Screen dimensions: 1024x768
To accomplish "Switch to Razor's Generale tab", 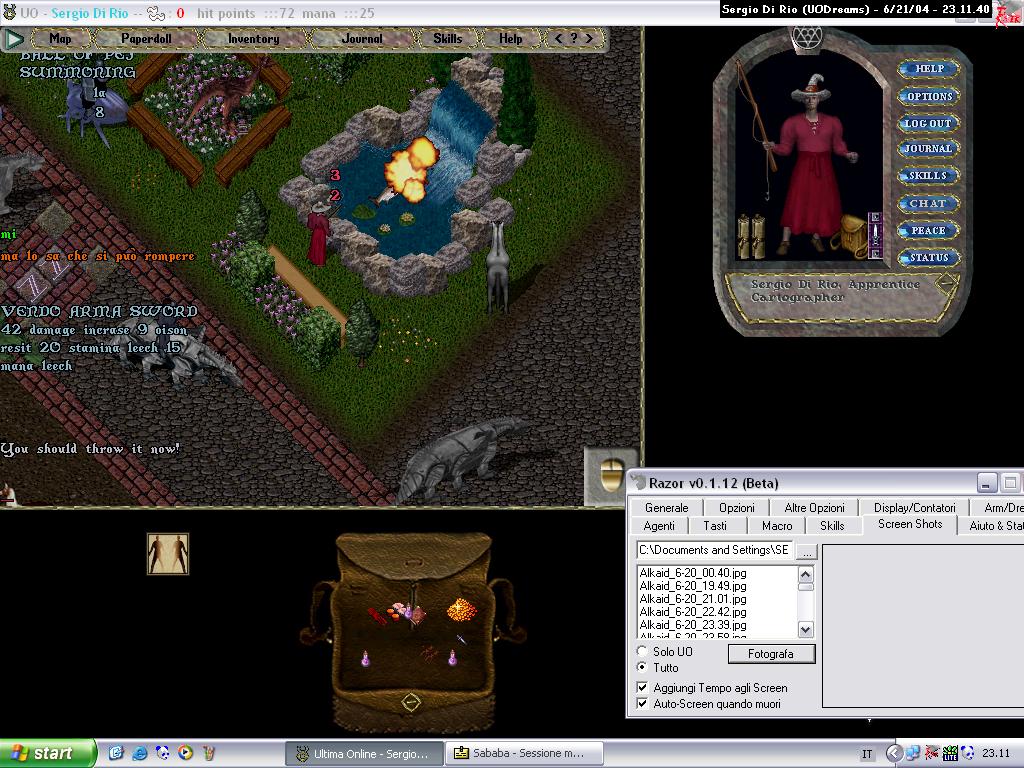I will [x=666, y=507].
